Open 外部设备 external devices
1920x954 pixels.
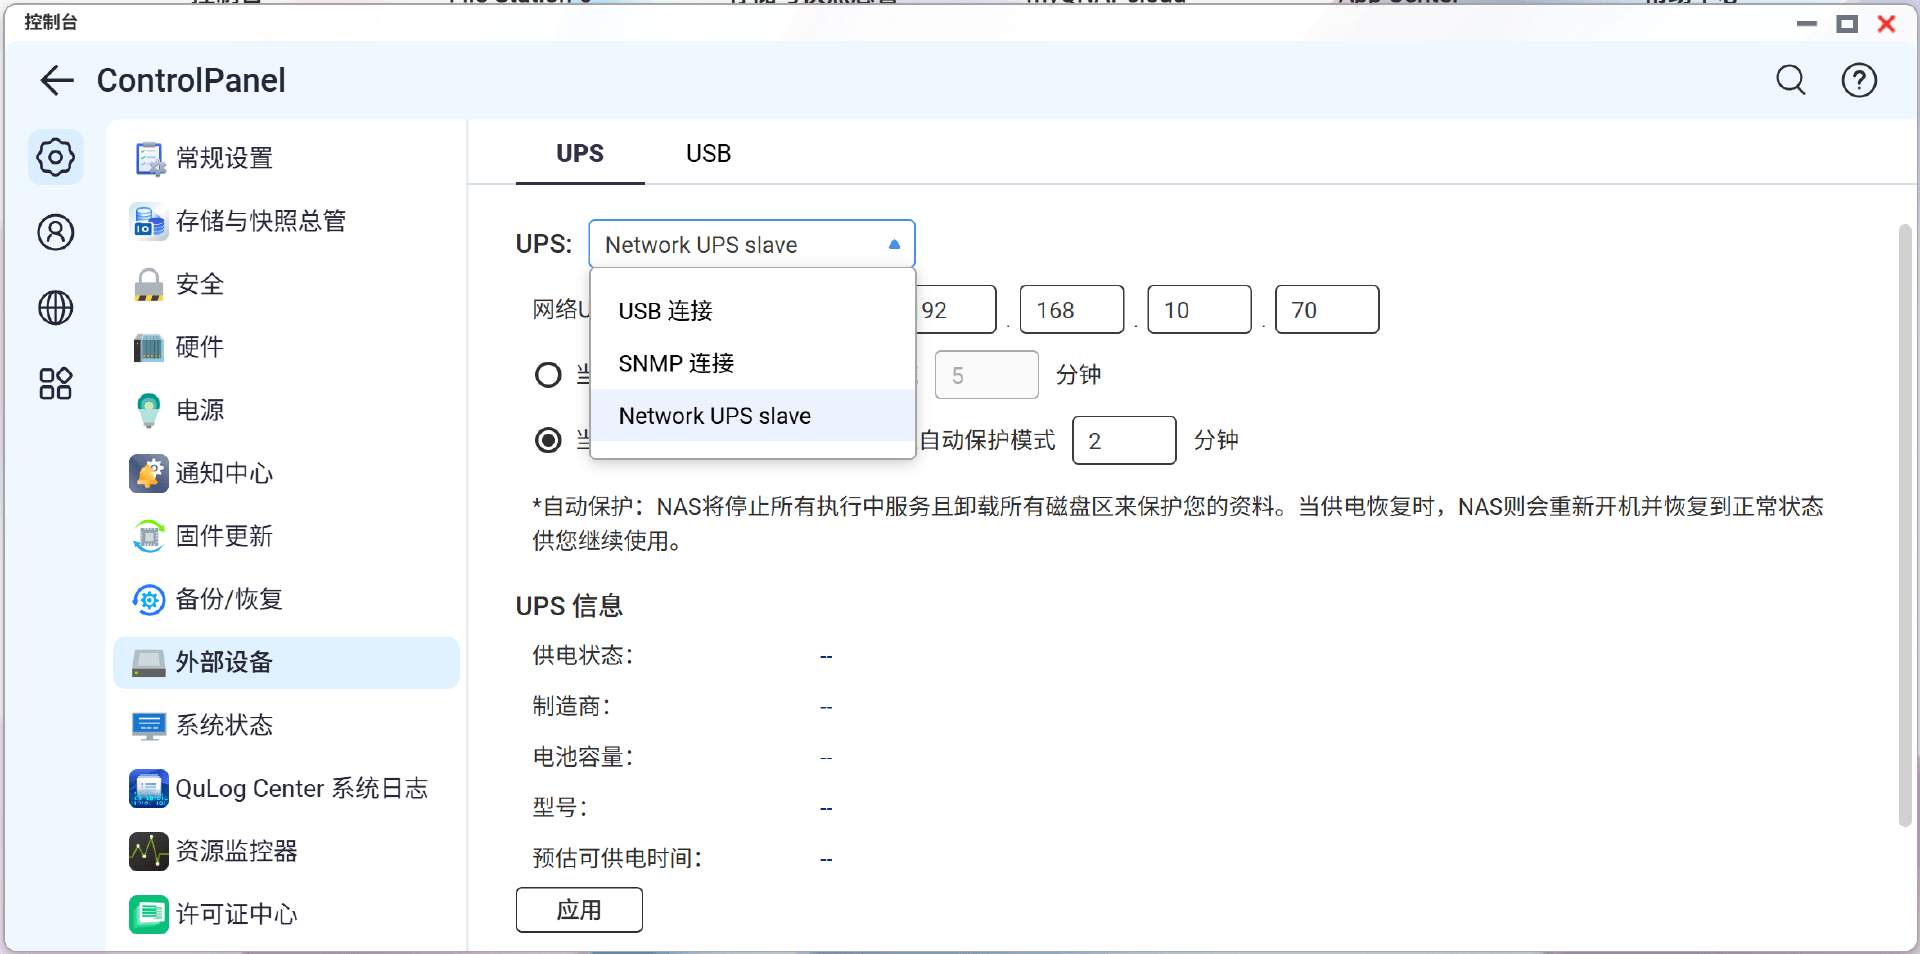pos(286,662)
